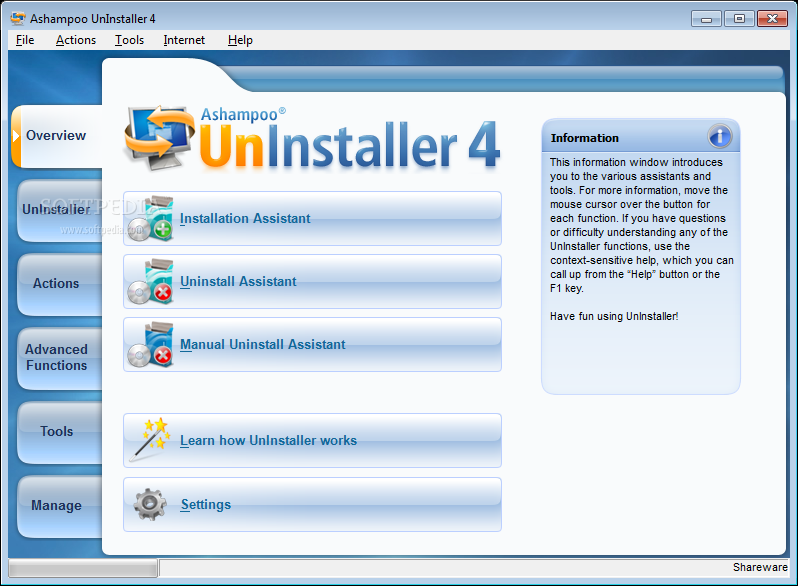The image size is (798, 586).
Task: Switch to the Actions sidebar tab
Action: 60,284
